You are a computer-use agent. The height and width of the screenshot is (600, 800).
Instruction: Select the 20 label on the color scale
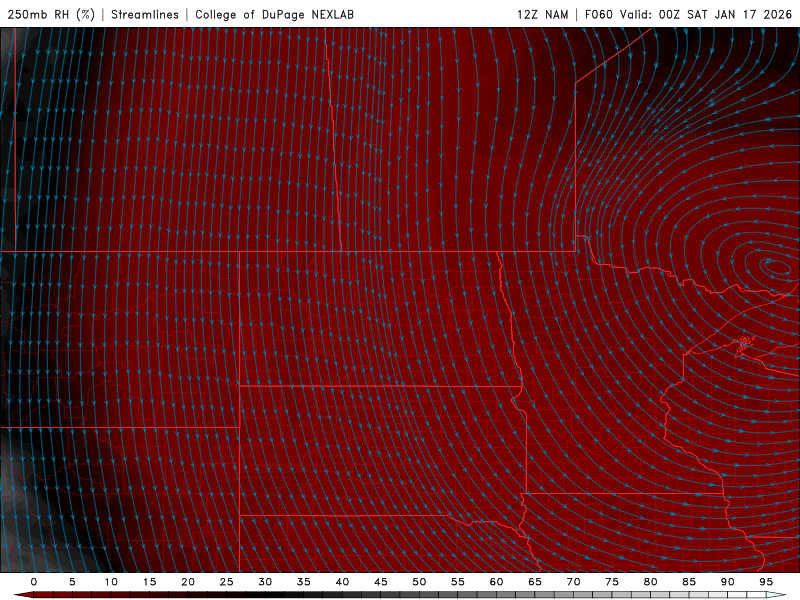(x=188, y=582)
